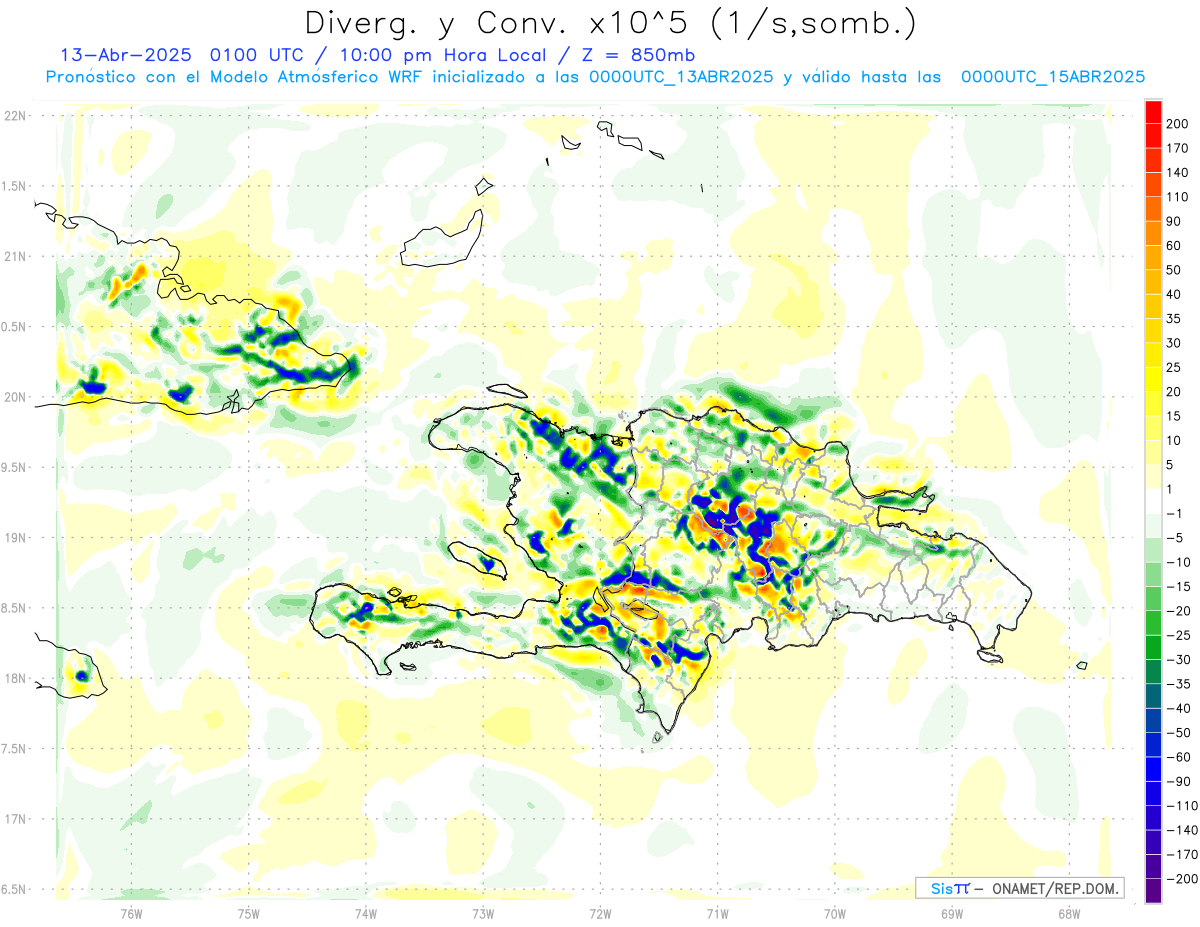Click the '0000UTC_15ABR2025' valid-until text
Screen dimensions: 1200x927
coord(1053,77)
